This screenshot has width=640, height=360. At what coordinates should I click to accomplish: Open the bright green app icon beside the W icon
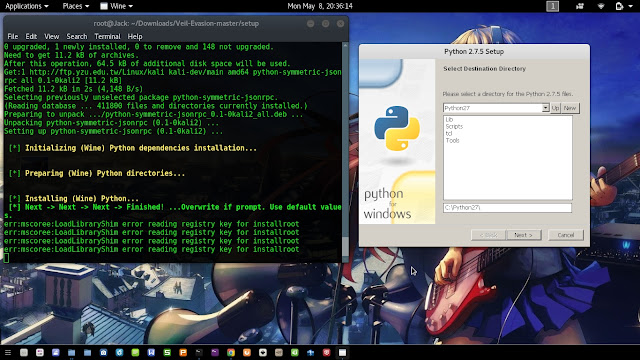click(135, 352)
